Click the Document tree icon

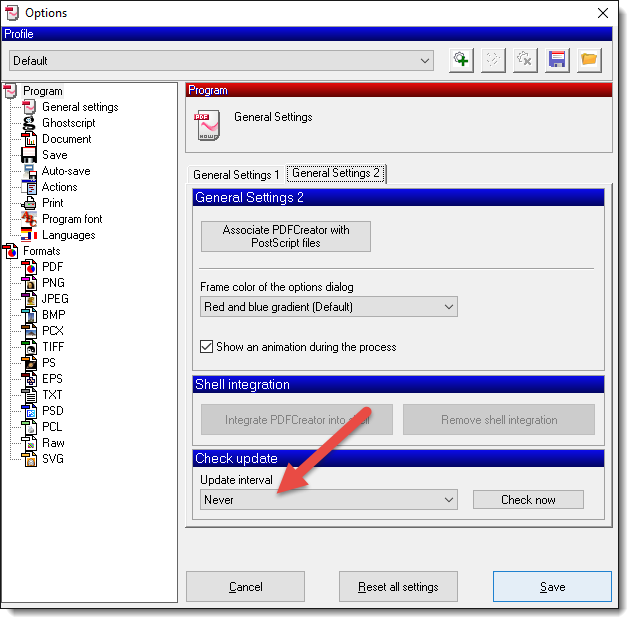[x=29, y=139]
